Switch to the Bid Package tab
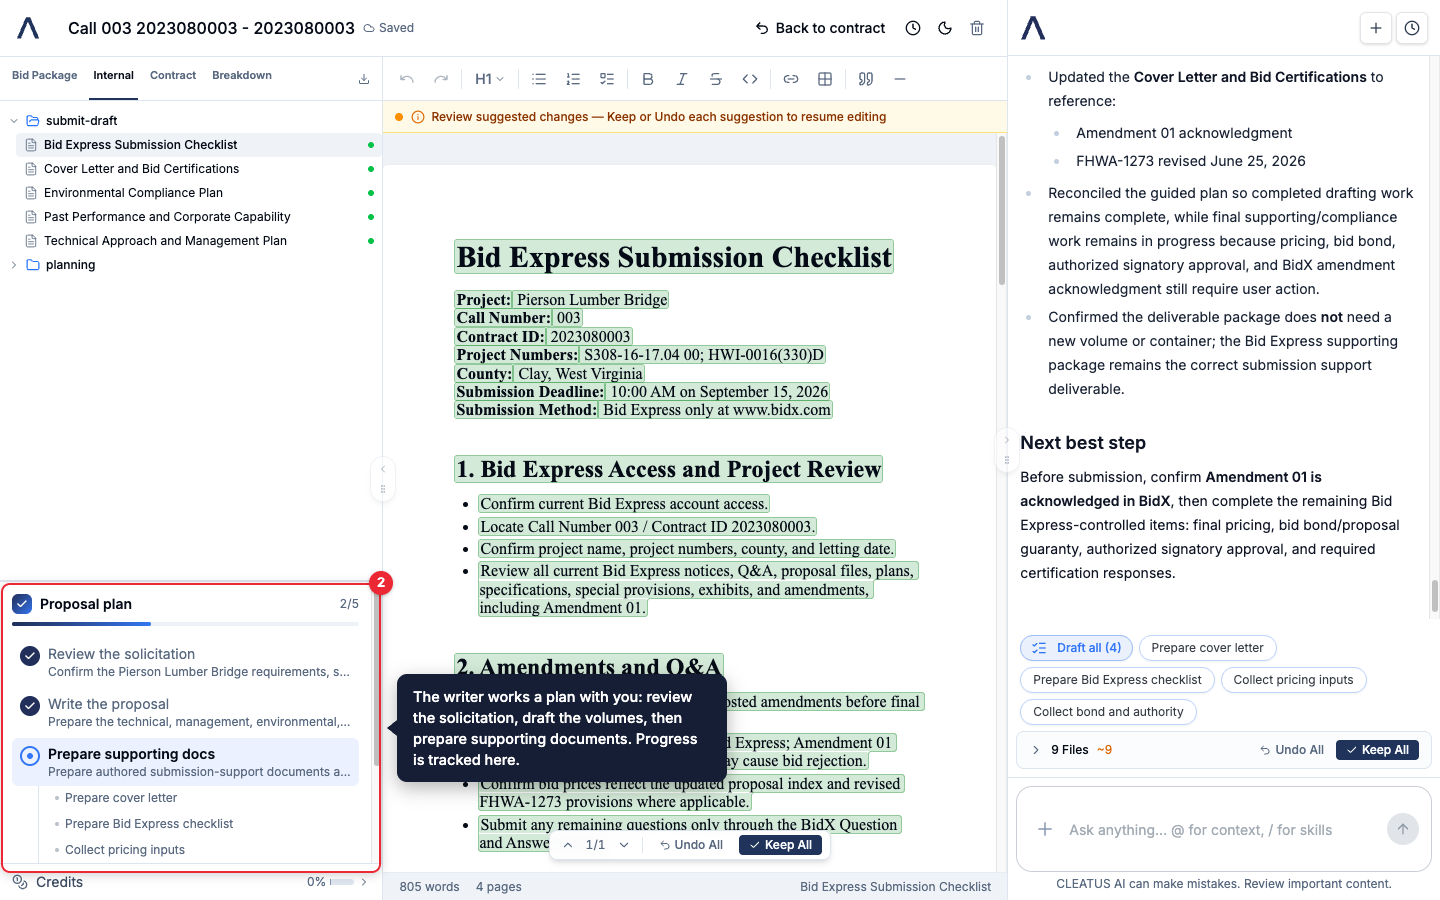The image size is (1440, 900). (45, 76)
